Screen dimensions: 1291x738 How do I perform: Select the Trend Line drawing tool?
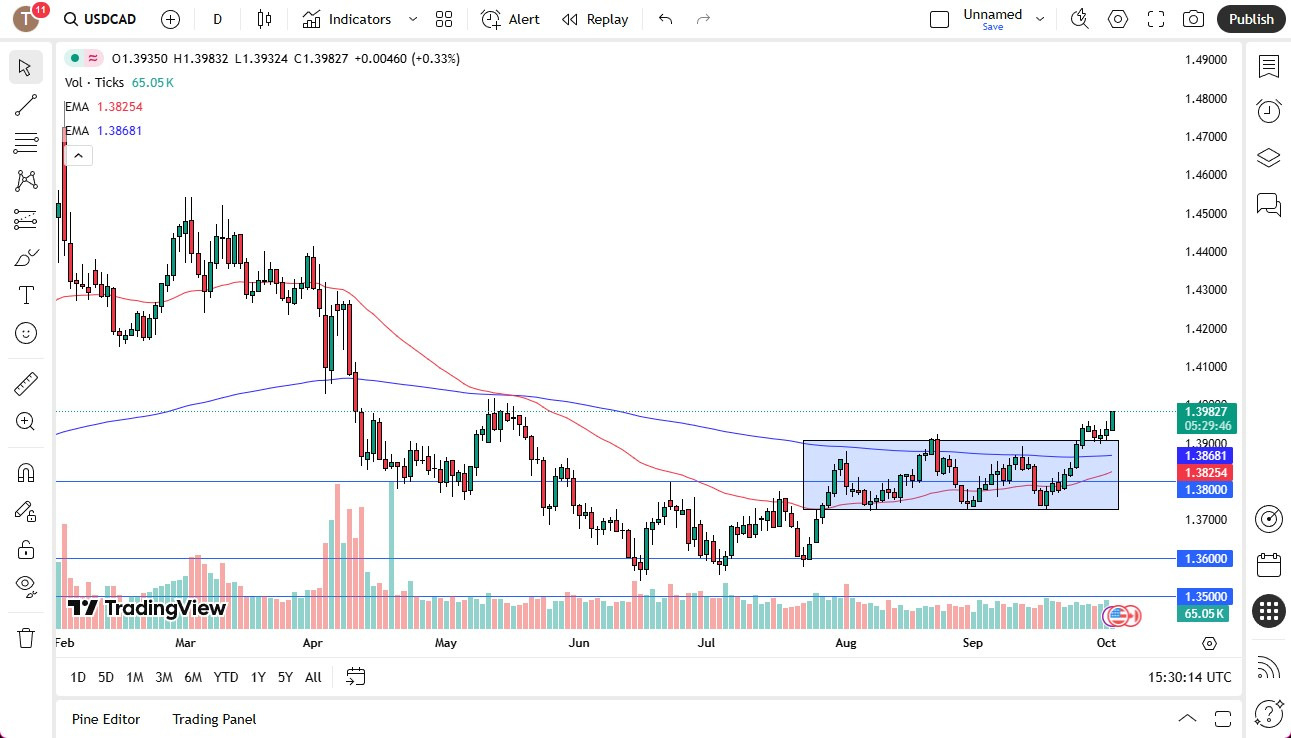pyautogui.click(x=25, y=105)
